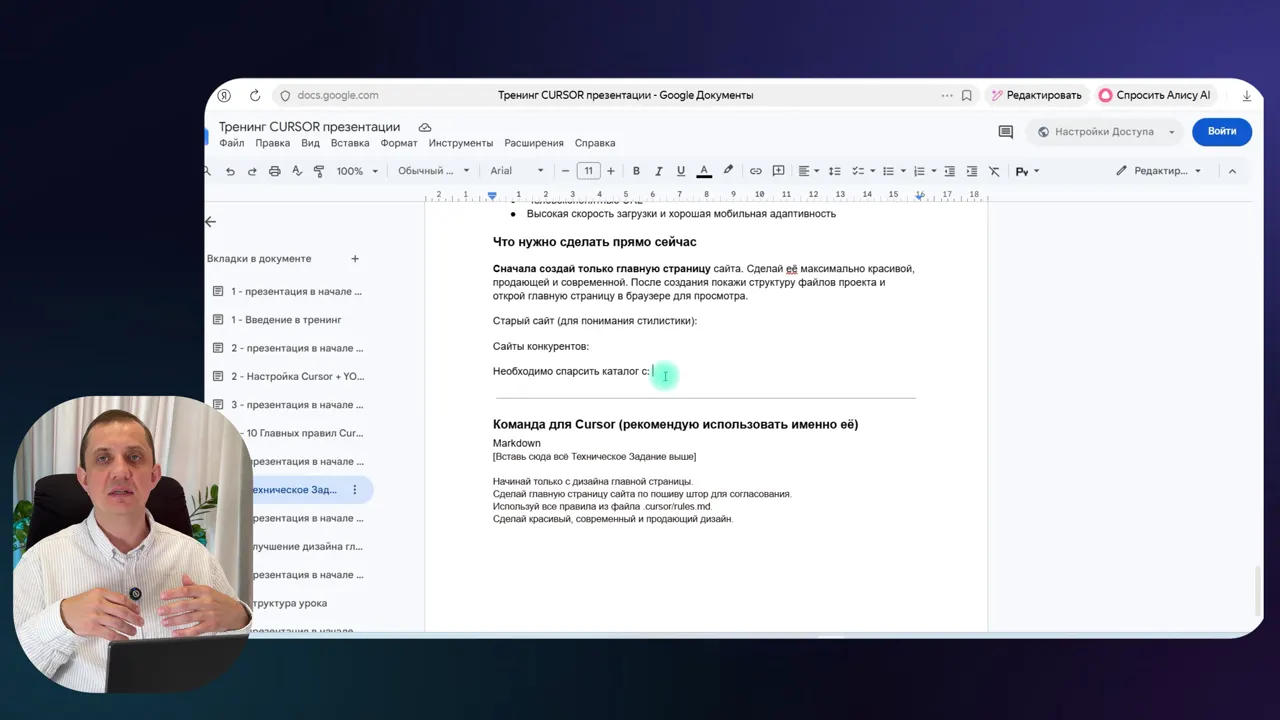Viewport: 1280px width, 720px height.
Task: Click the browser 'Редактировать' button
Action: click(x=1036, y=96)
